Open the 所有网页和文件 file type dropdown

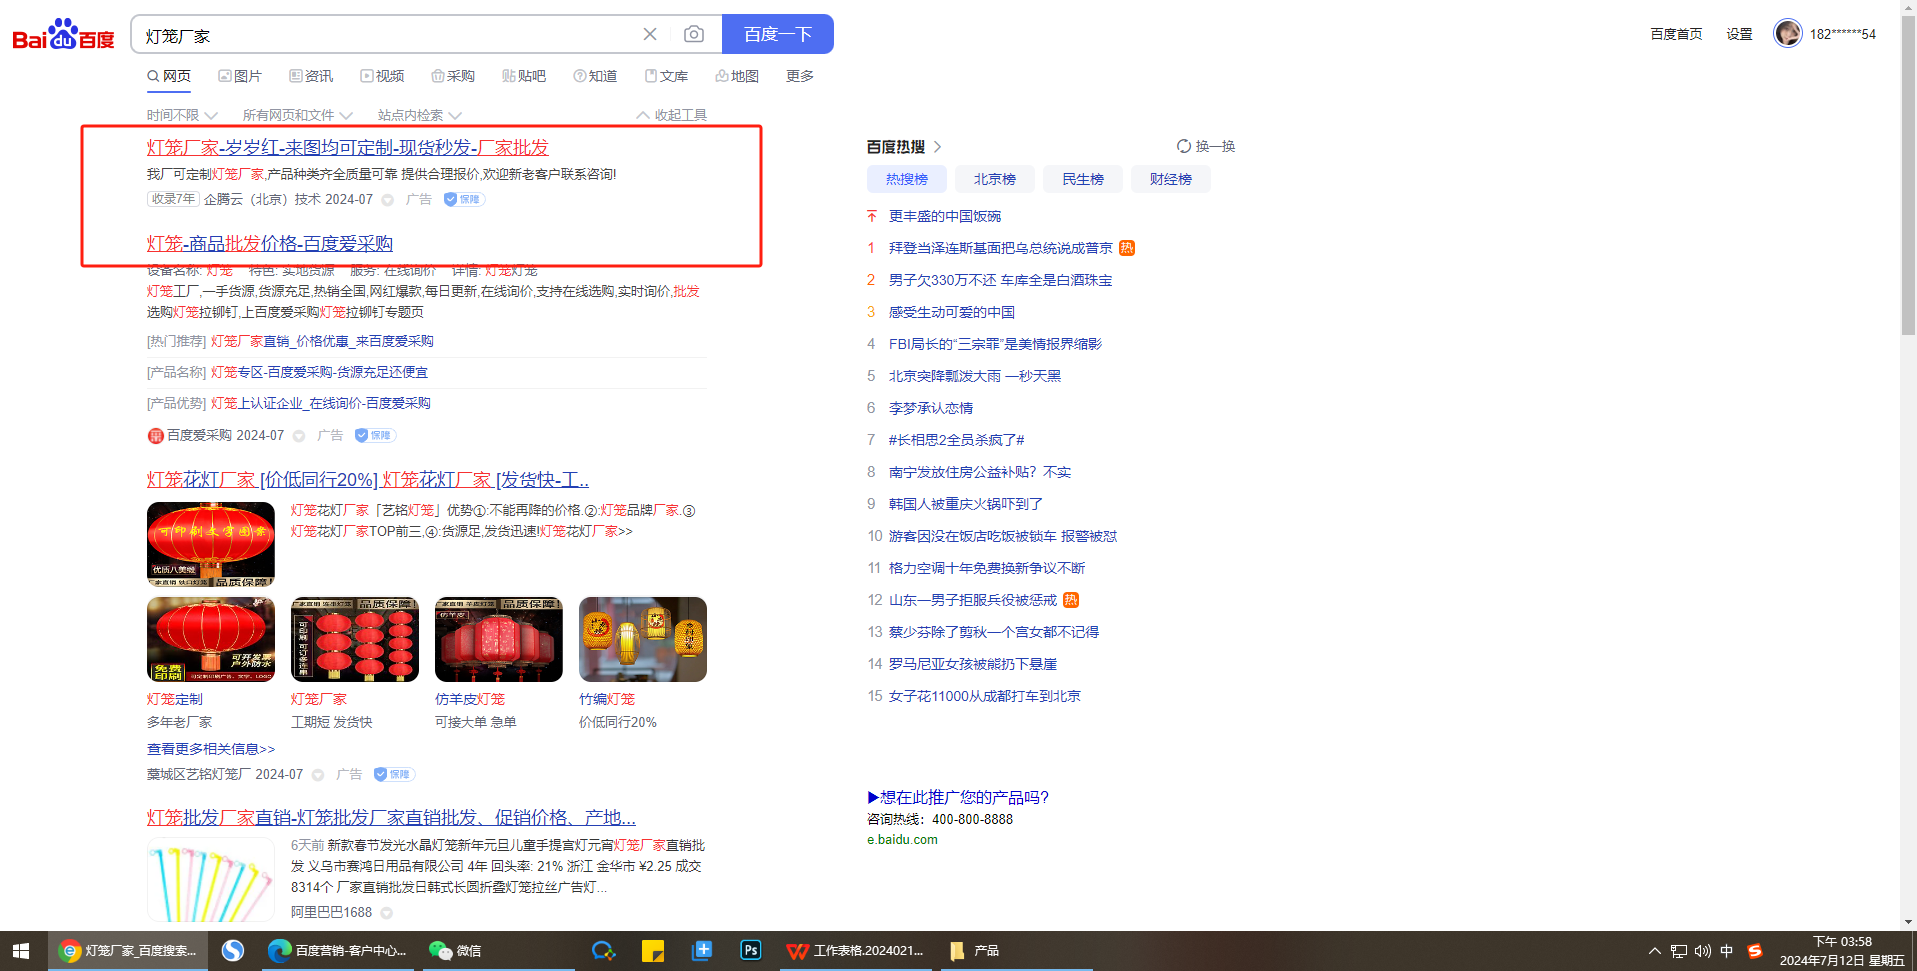pos(297,115)
